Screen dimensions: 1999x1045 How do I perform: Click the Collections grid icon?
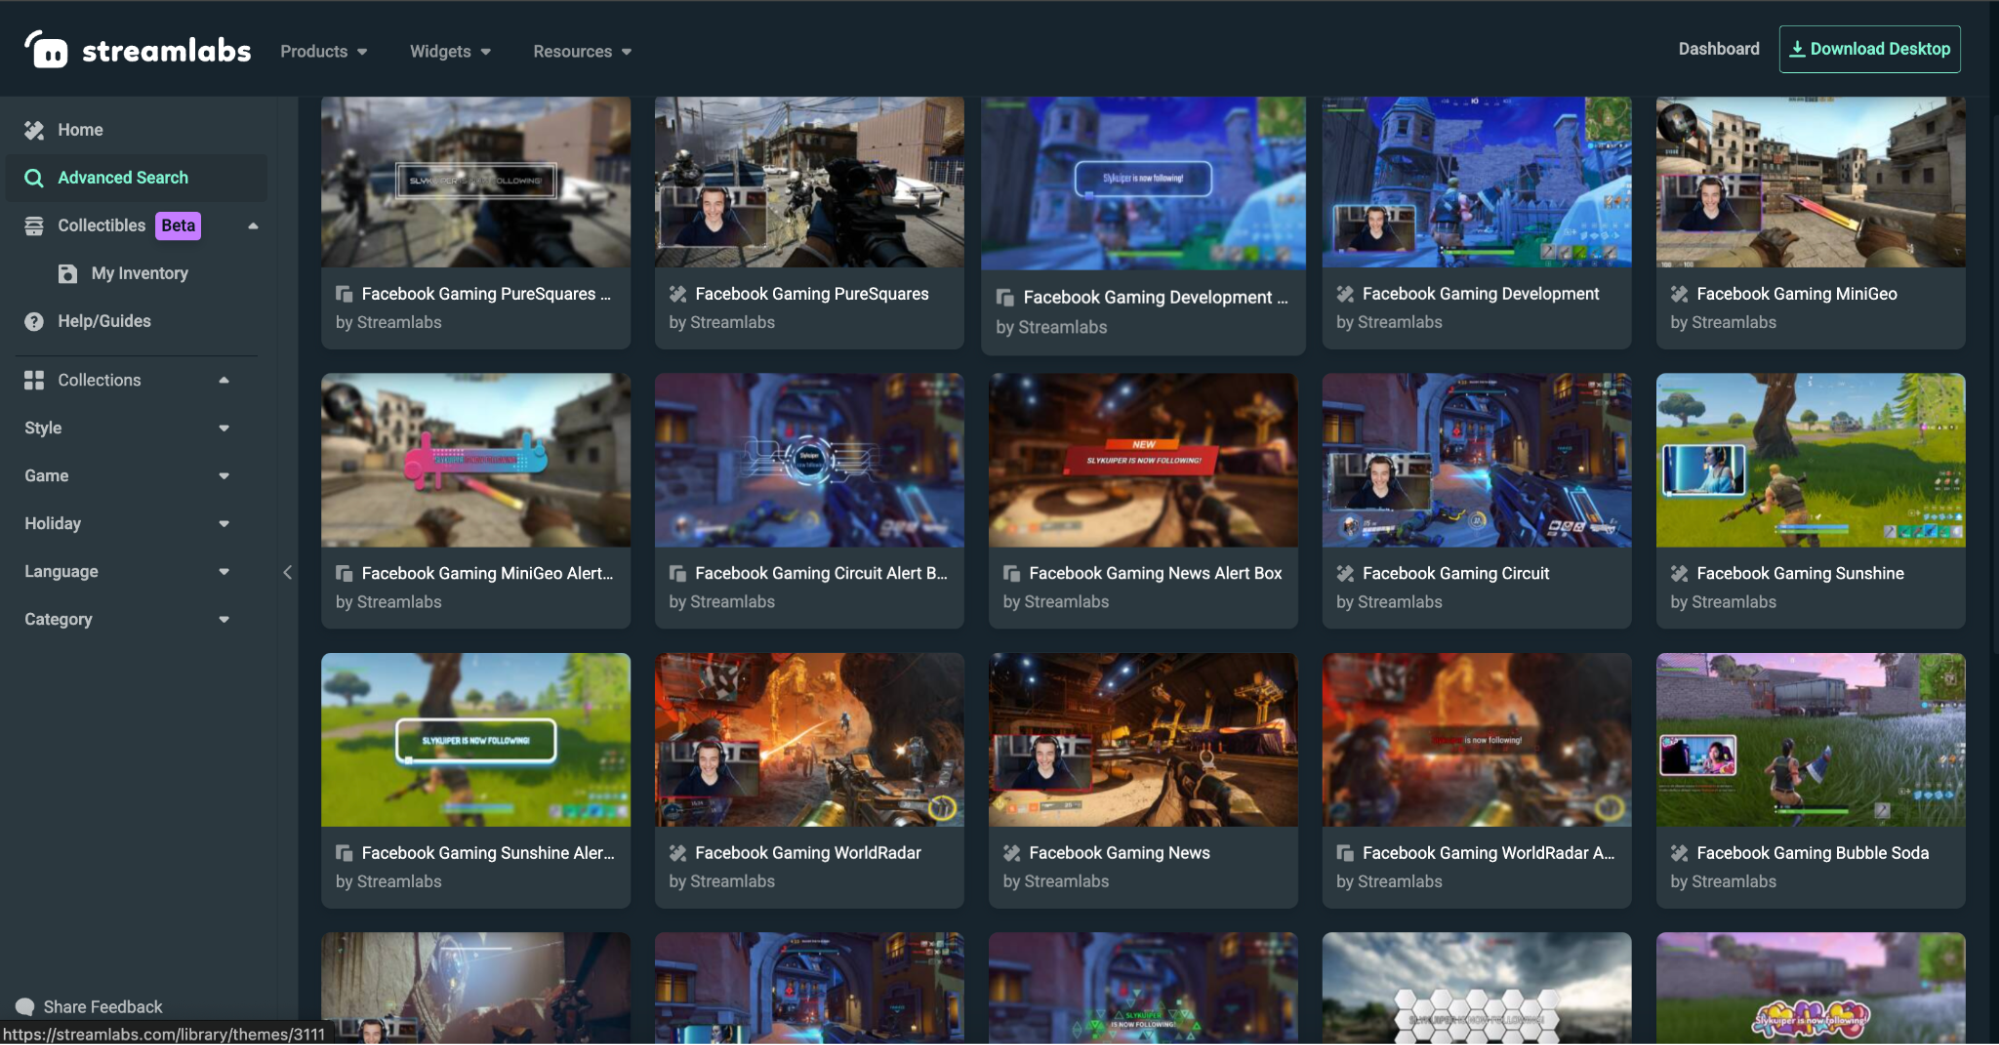[x=34, y=380]
